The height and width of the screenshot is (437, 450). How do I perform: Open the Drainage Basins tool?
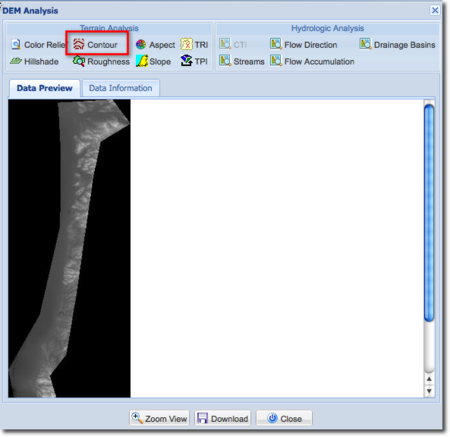coord(397,44)
